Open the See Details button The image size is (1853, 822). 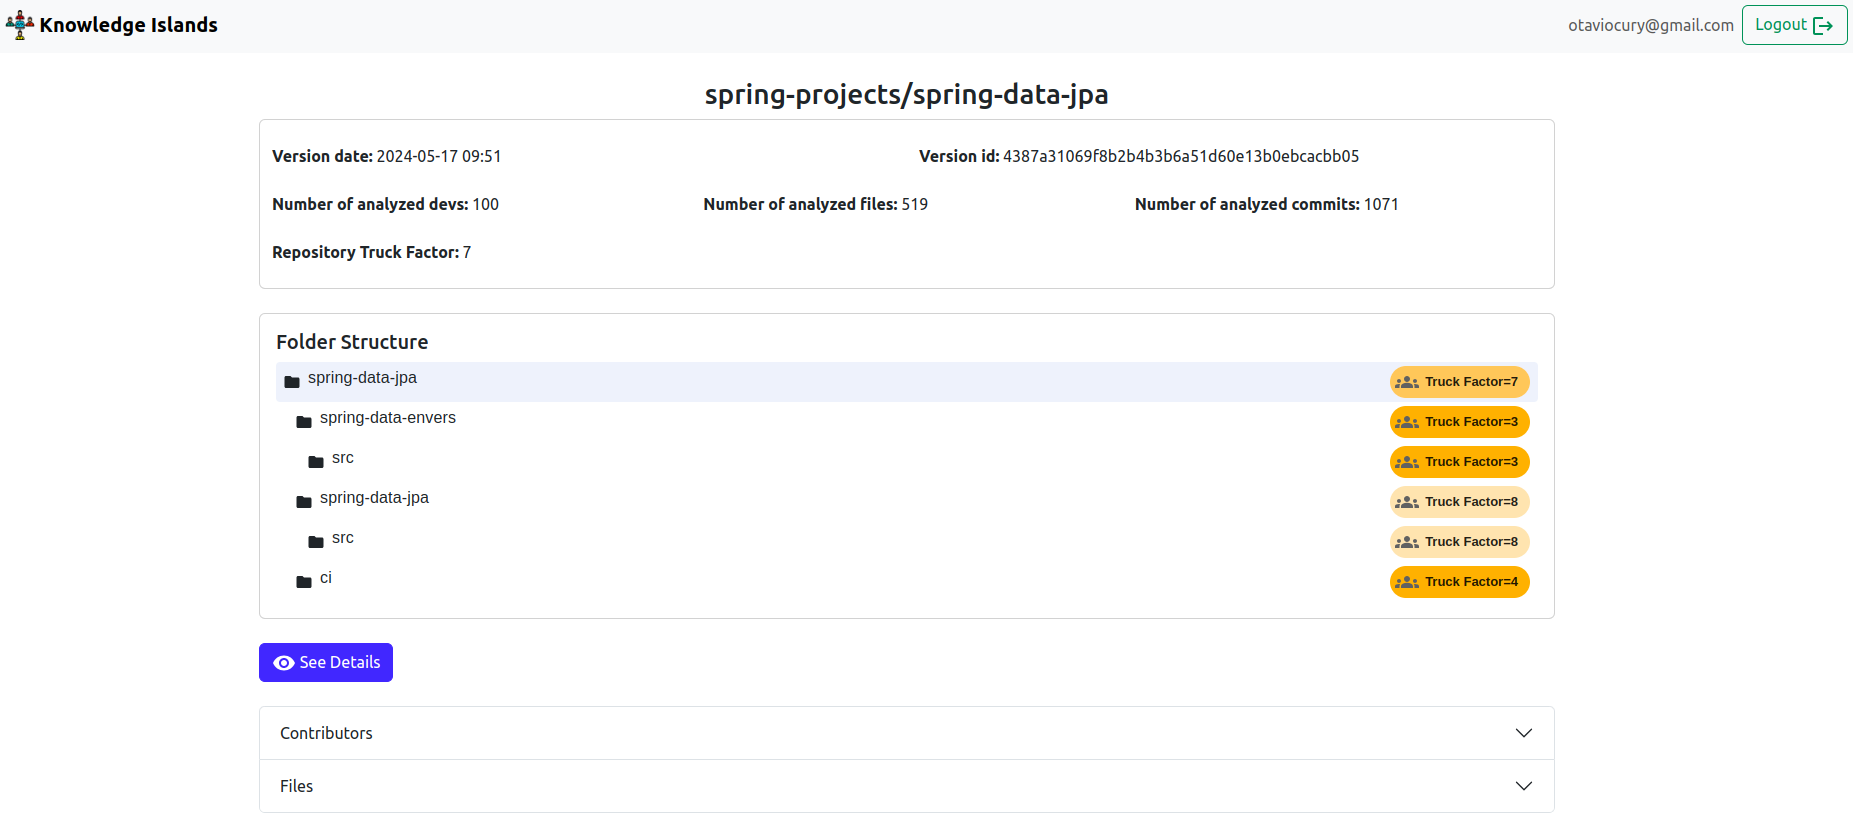pos(326,663)
